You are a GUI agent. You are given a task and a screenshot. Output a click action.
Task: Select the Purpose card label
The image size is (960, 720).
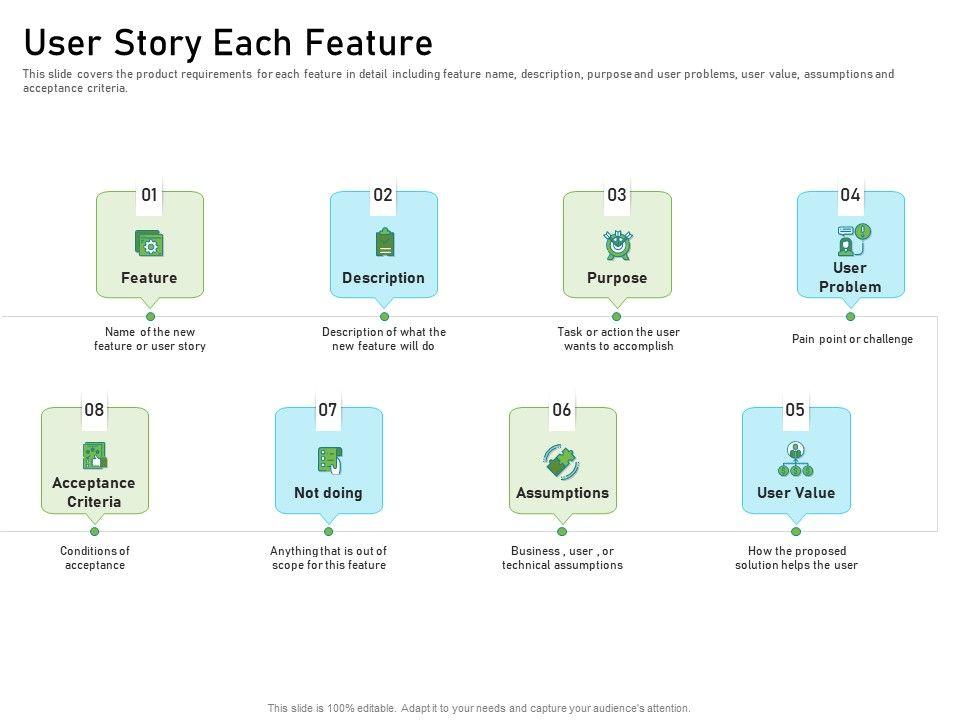(x=617, y=278)
